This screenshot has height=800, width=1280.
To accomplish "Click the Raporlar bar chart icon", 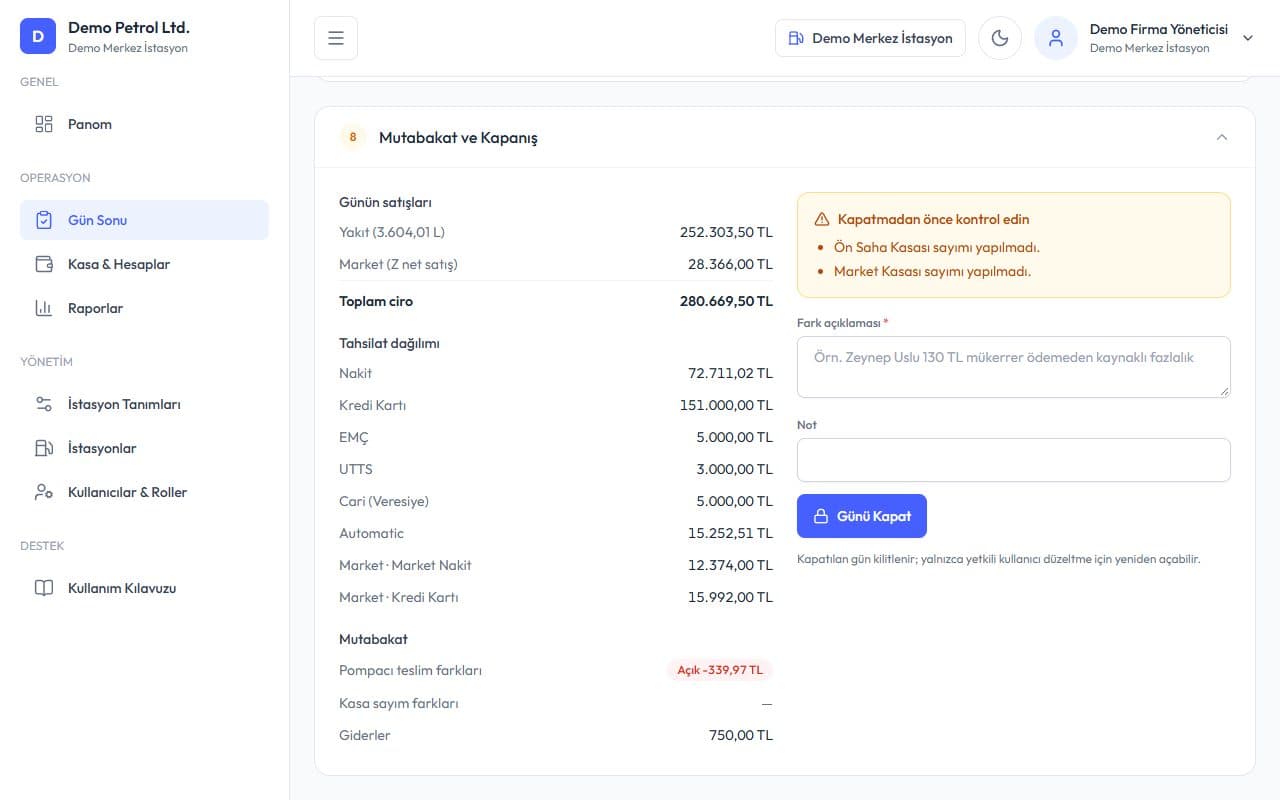I will click(44, 308).
